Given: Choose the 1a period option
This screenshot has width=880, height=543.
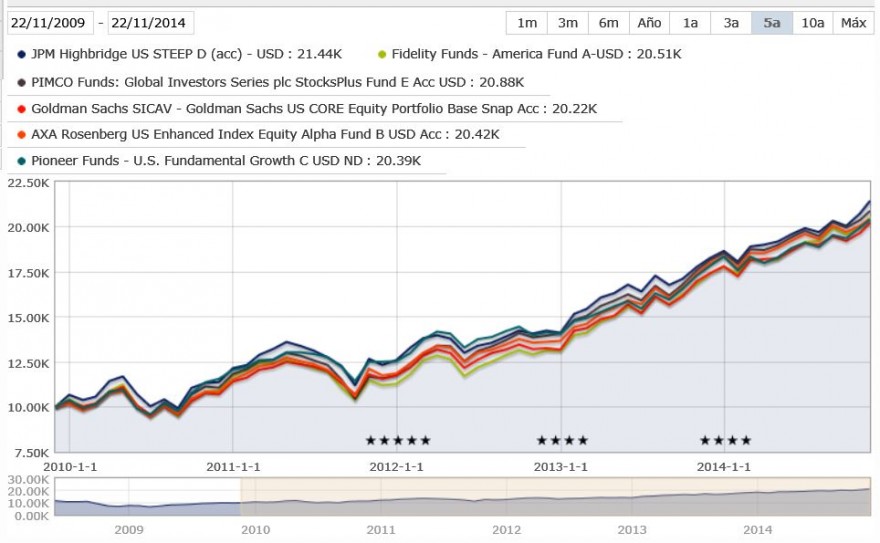Looking at the screenshot, I should tap(690, 23).
